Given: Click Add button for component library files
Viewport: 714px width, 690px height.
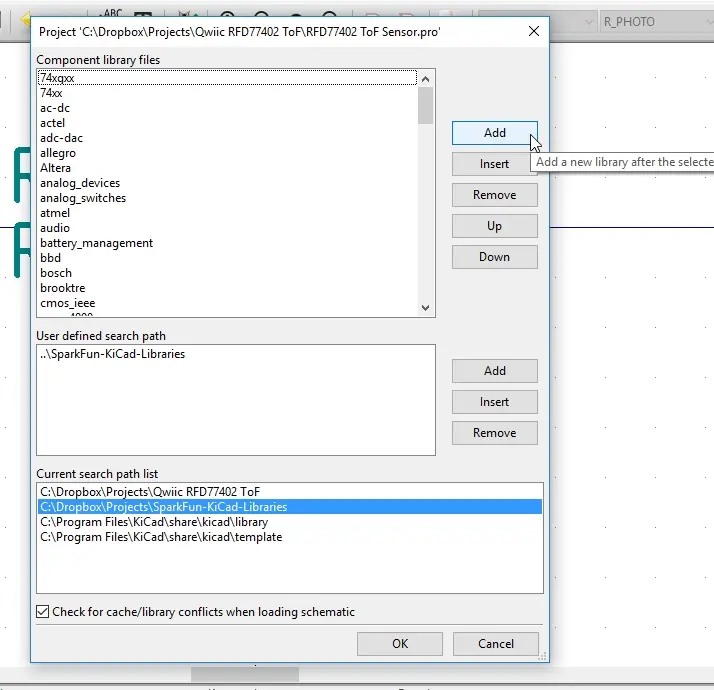Looking at the screenshot, I should 494,133.
